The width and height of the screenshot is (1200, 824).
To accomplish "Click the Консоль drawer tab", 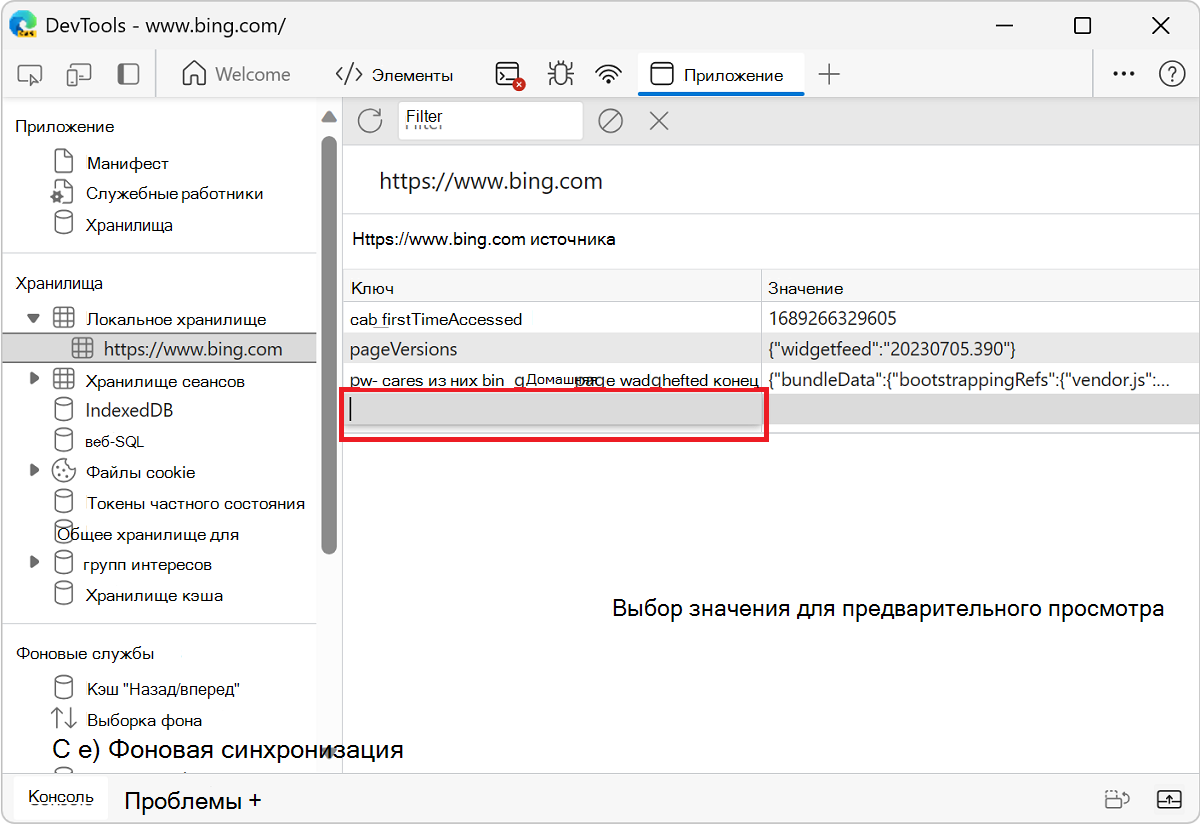I will point(61,797).
